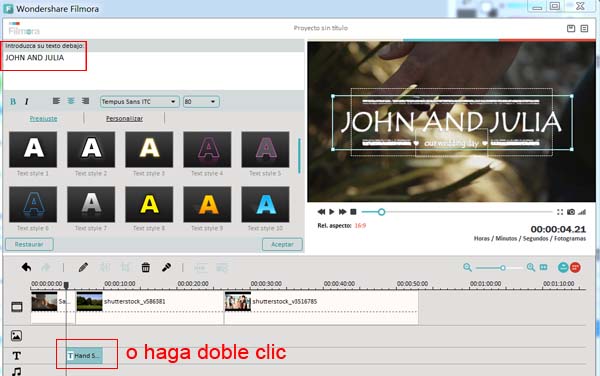Select Text style 1 preset
This screenshot has width=600, height=376.
tap(33, 150)
